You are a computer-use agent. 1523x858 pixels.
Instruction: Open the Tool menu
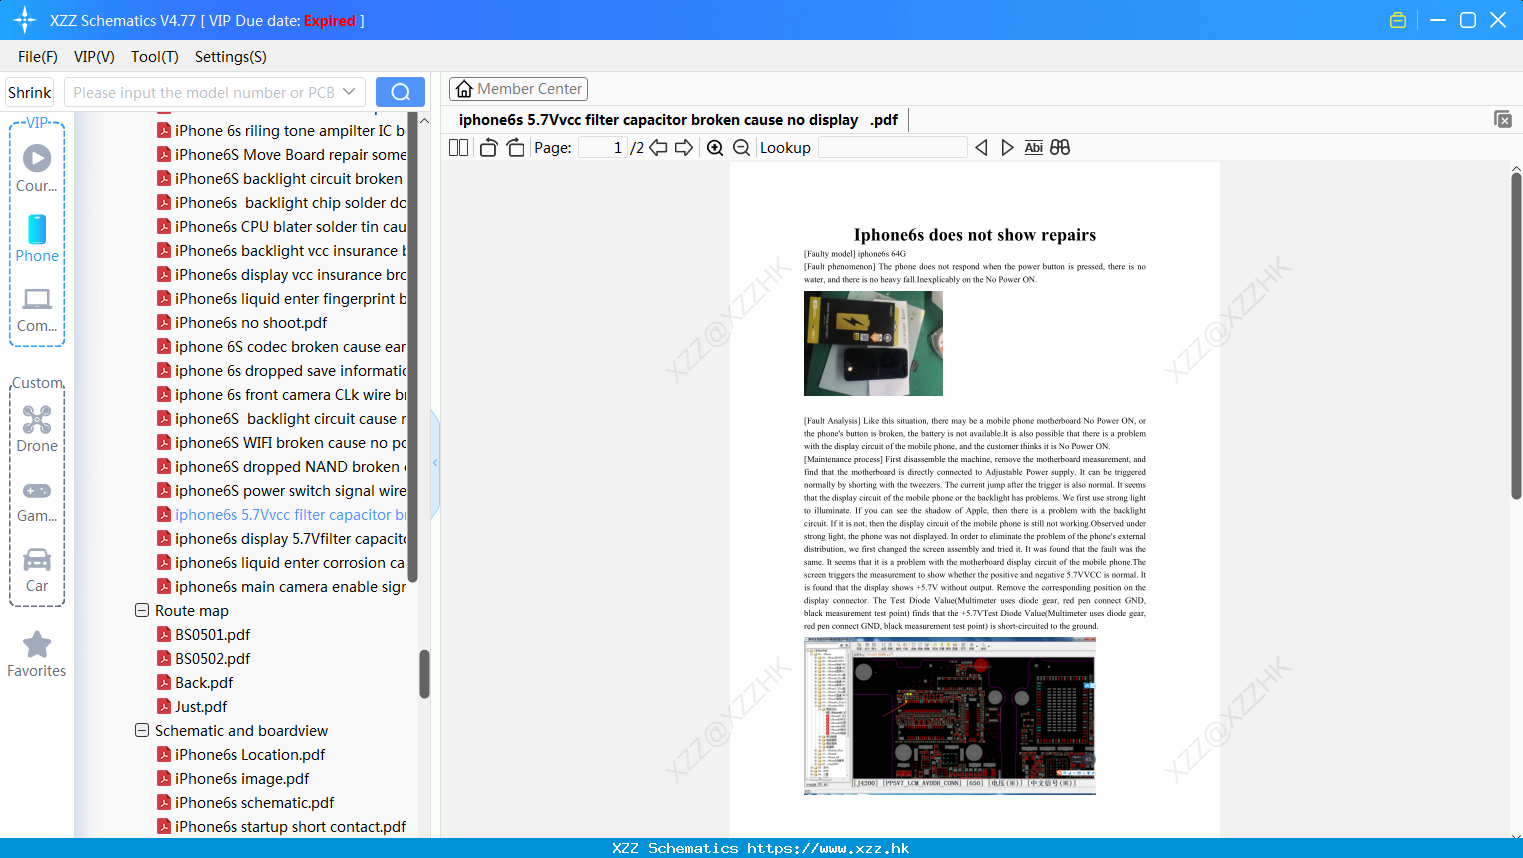tap(155, 57)
